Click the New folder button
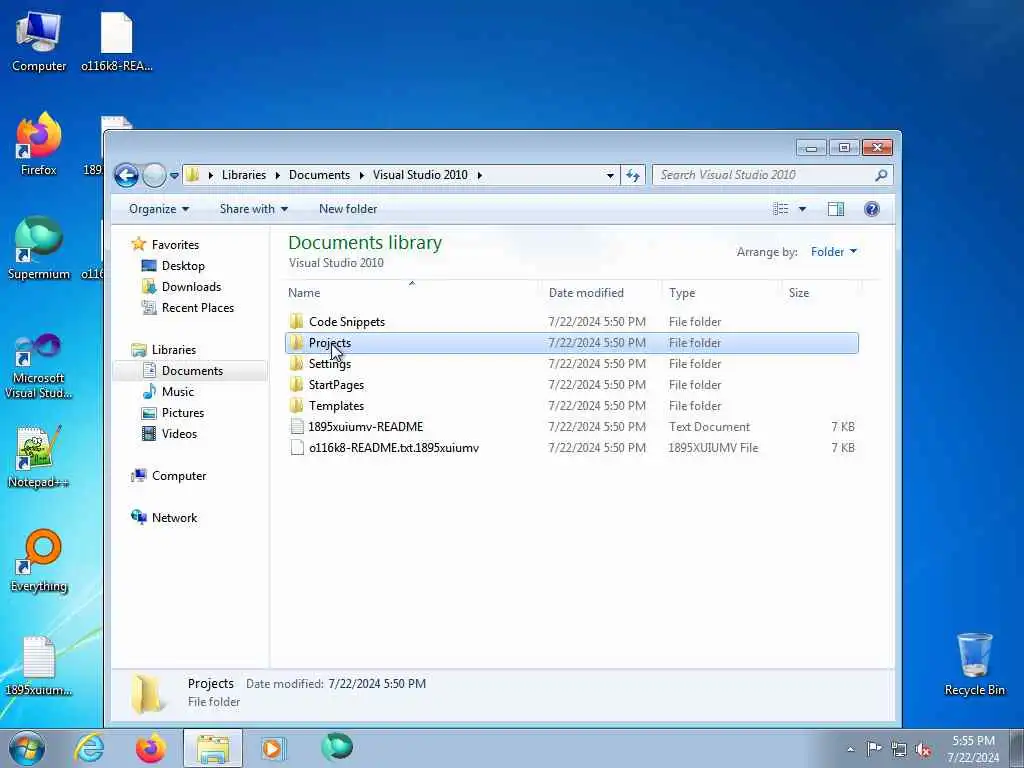The image size is (1024, 768). pos(348,209)
